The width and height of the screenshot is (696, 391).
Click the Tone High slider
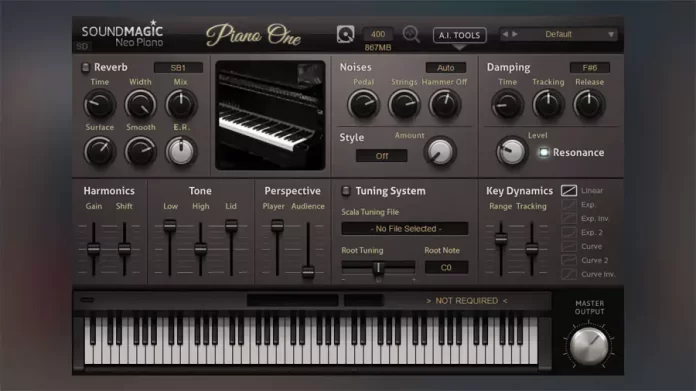200,249
